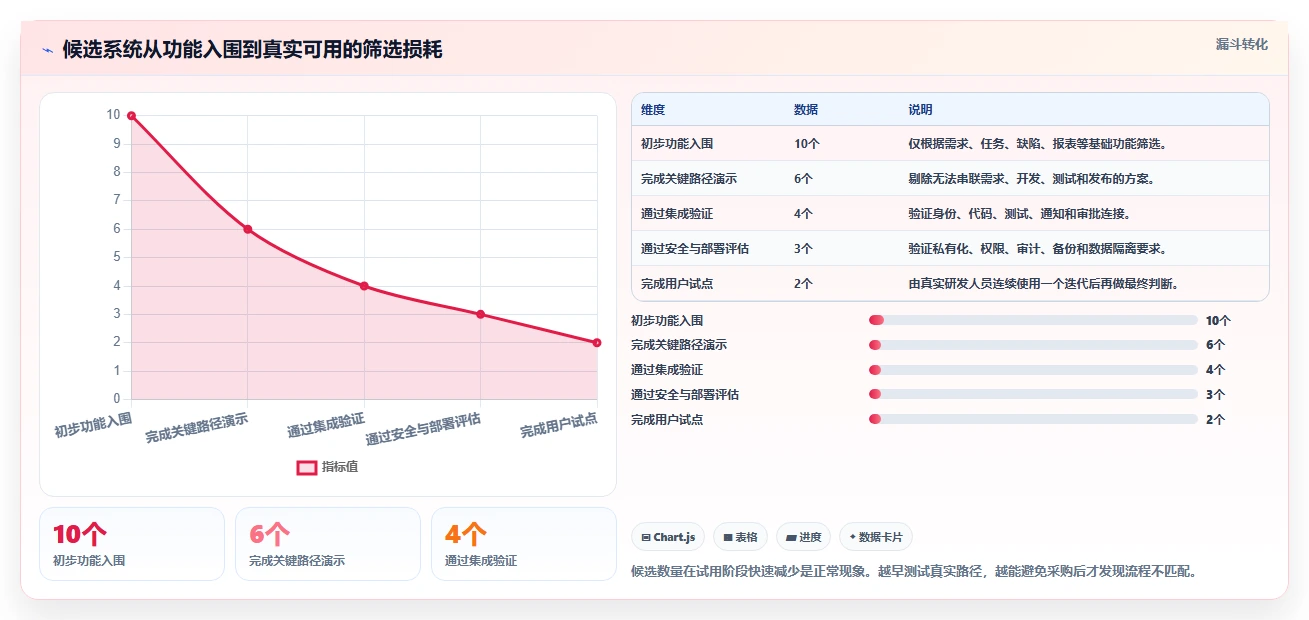Click the table value 4个
Screen dimensions: 1309x620
(804, 214)
